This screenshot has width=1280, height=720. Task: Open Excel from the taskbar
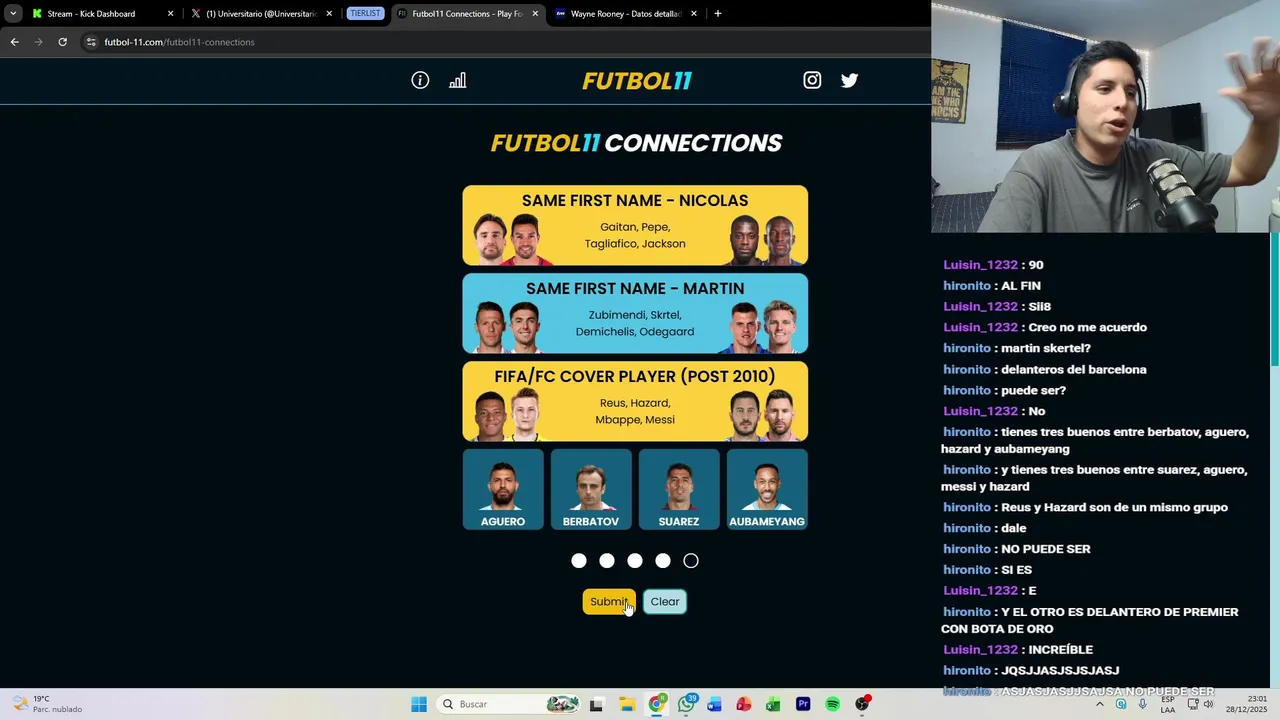(x=773, y=704)
